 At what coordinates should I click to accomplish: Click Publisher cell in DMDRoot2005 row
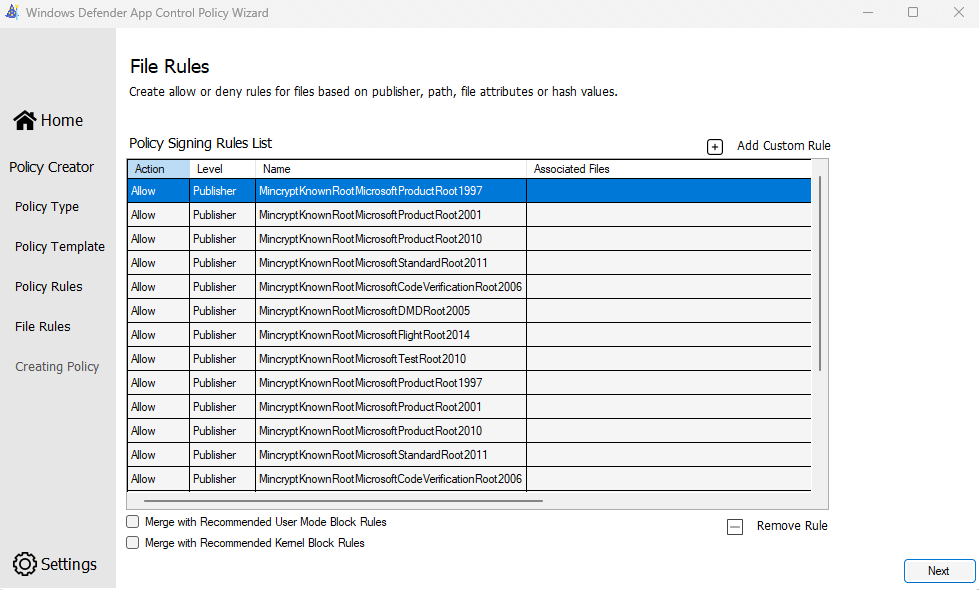(222, 311)
